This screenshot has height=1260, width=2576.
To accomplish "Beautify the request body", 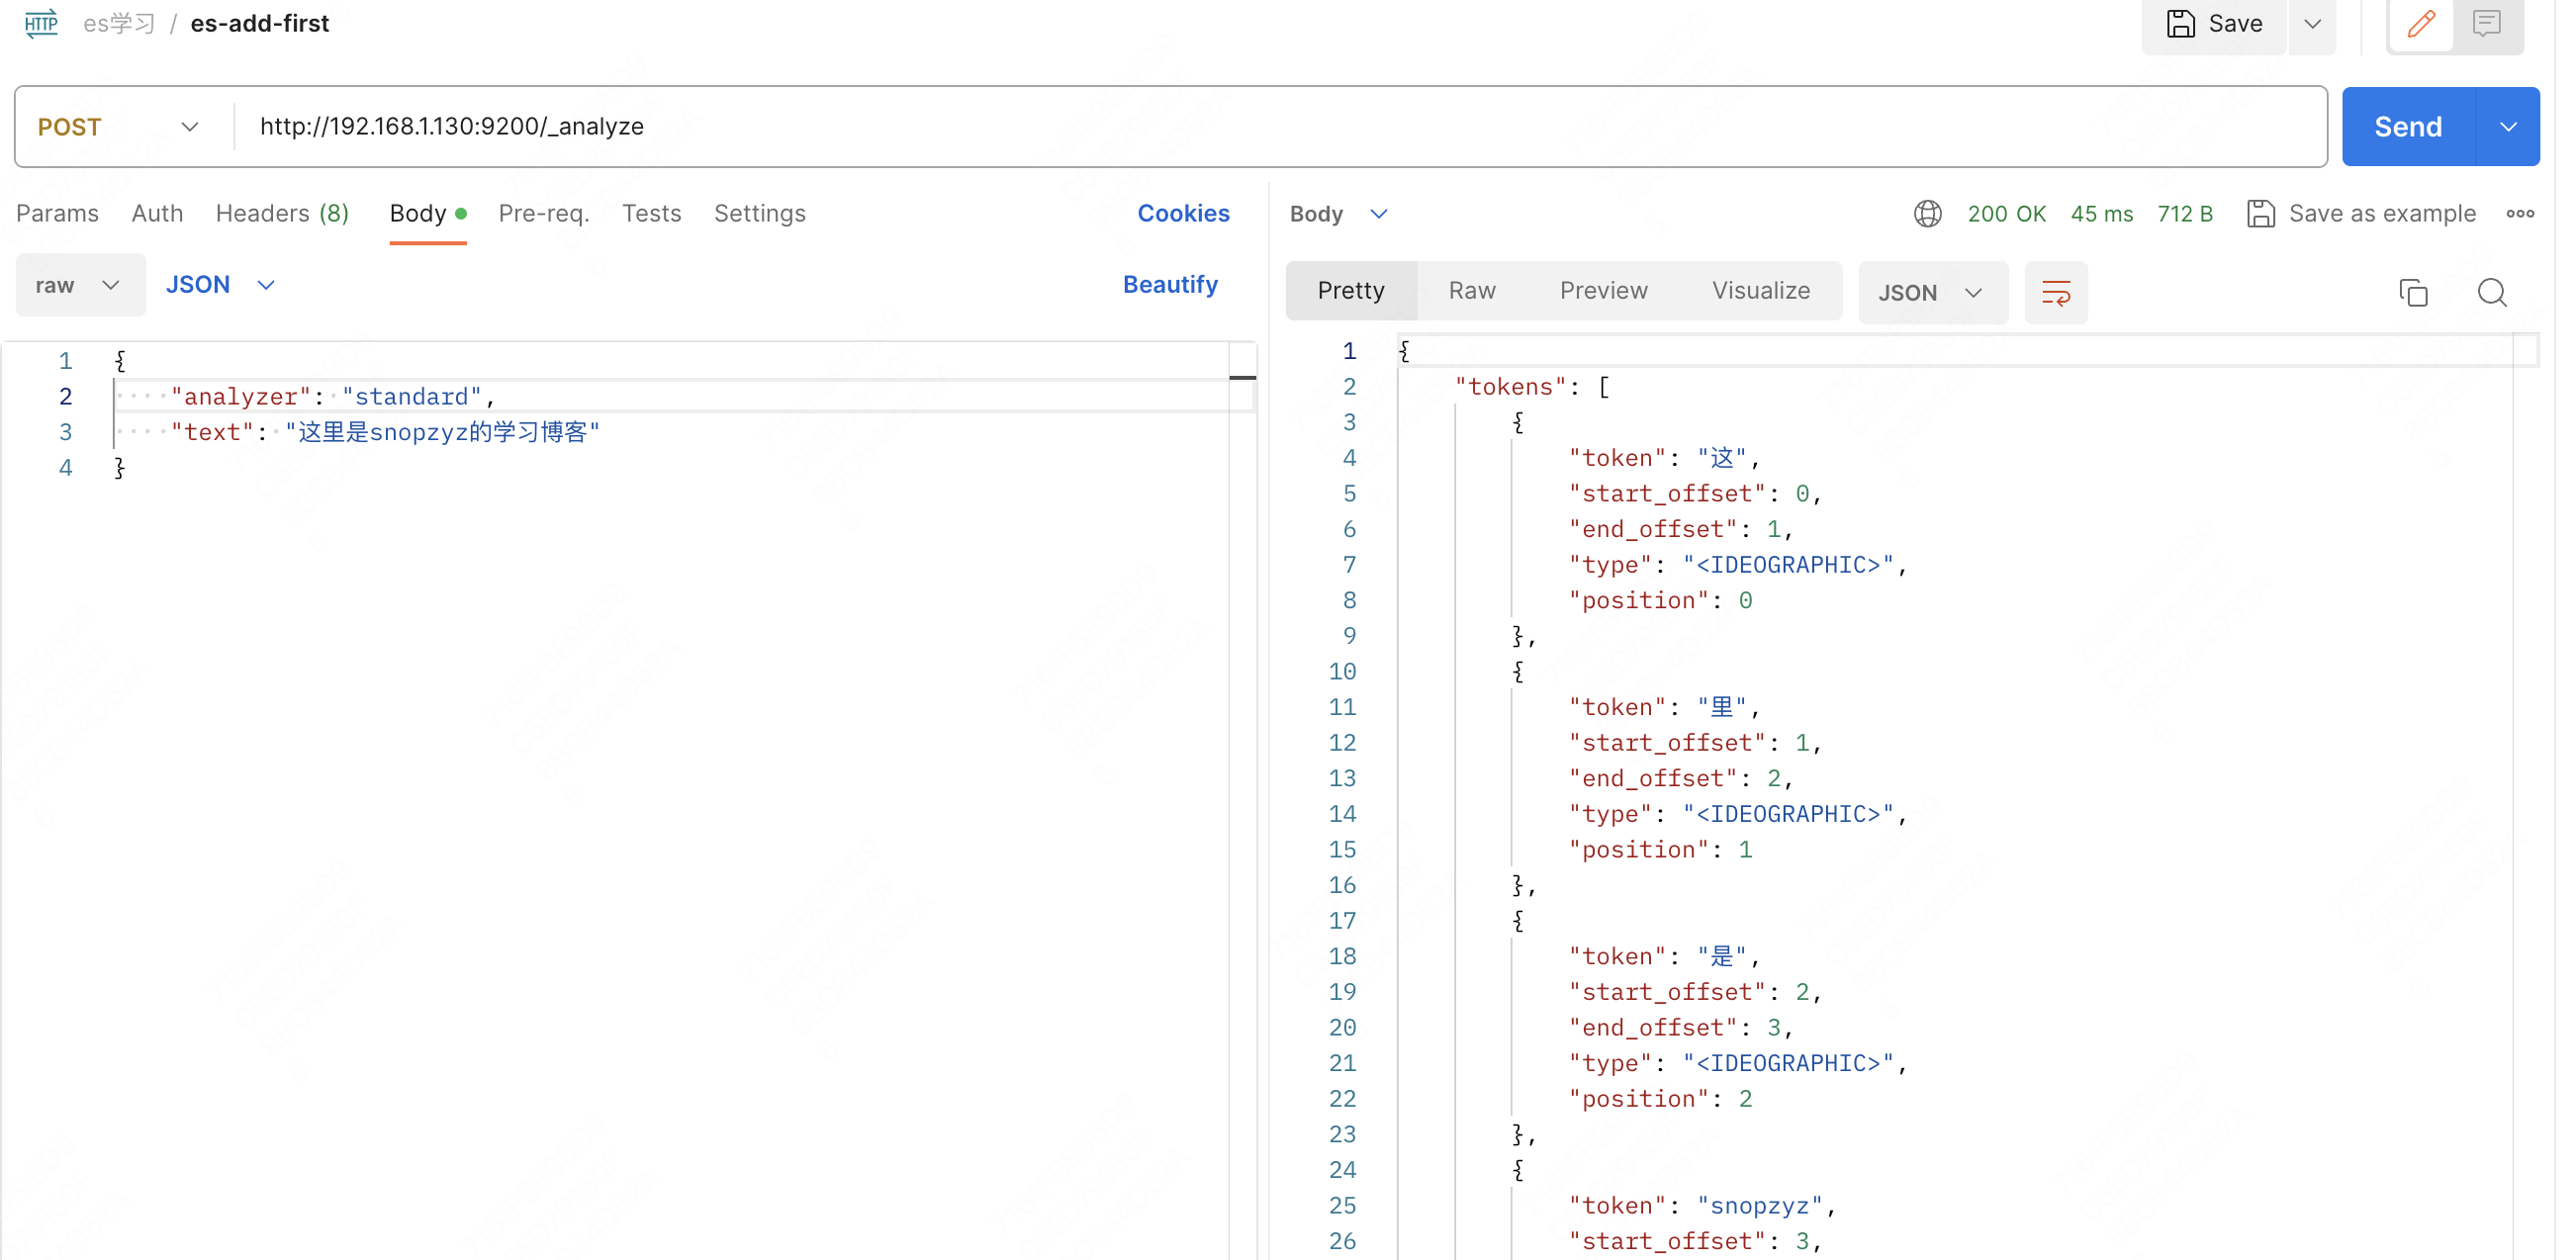I will pyautogui.click(x=1170, y=285).
